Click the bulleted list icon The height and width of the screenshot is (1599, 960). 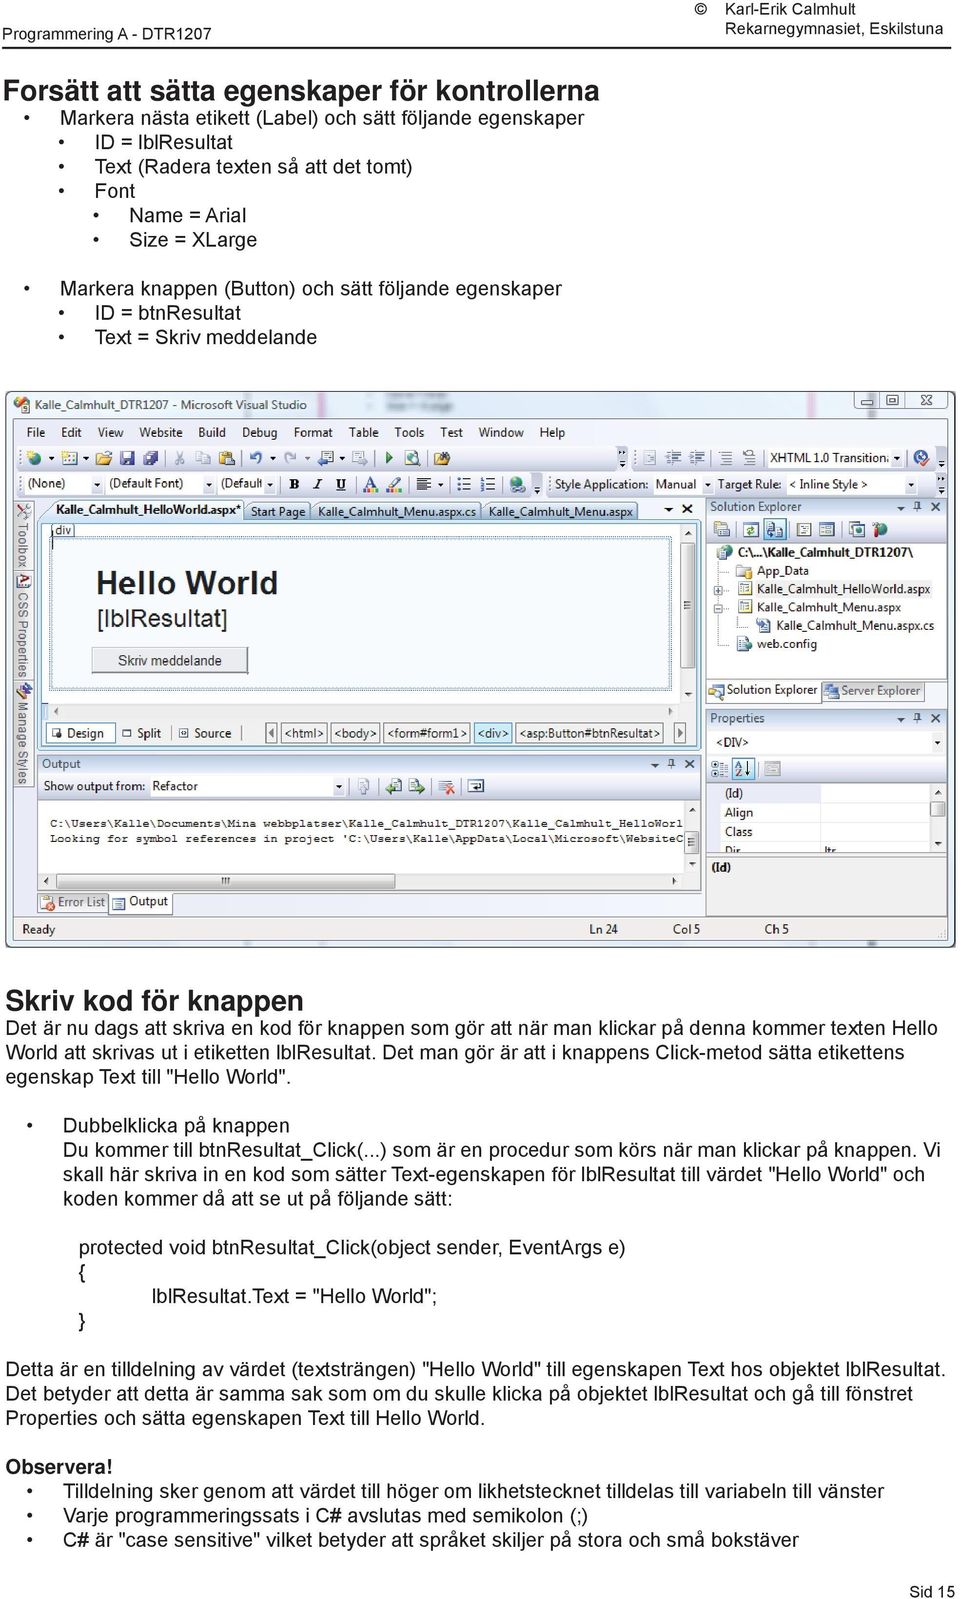464,484
